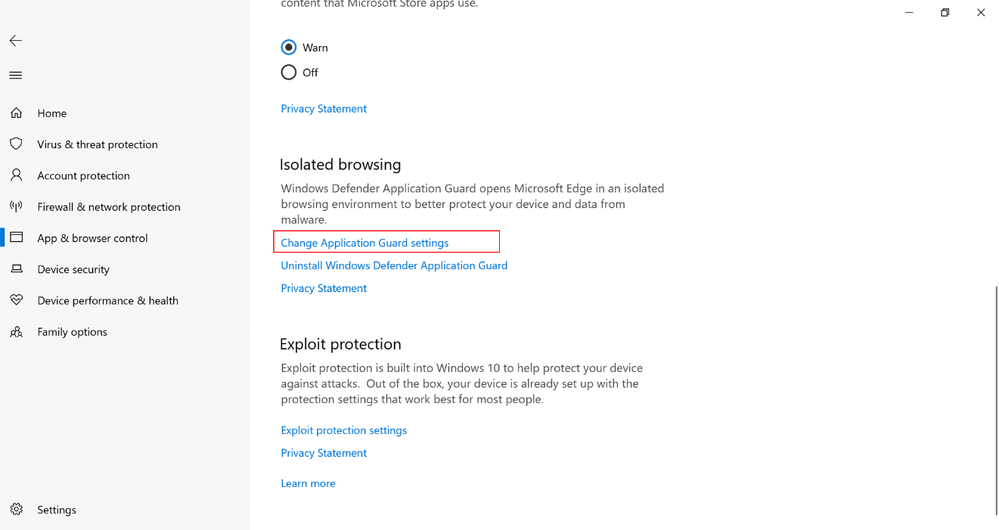Open Change Application Guard settings link

[x=364, y=243]
